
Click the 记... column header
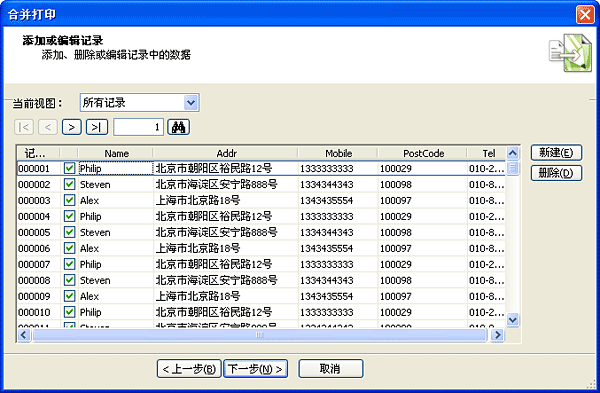pos(38,153)
